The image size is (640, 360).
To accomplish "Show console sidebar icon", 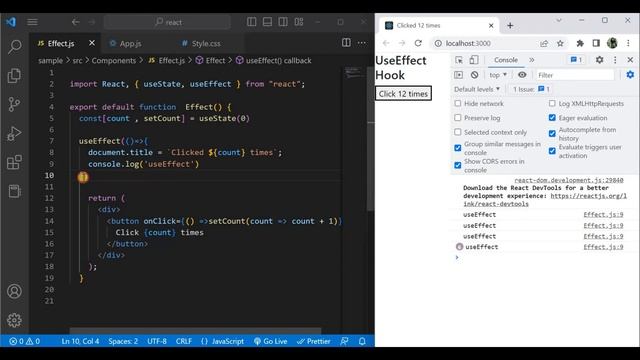I will (458, 75).
